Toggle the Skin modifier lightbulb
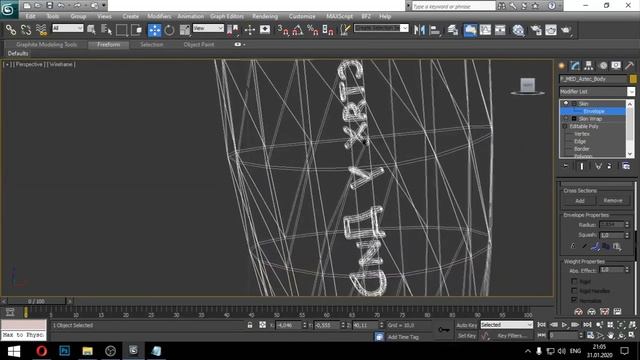The image size is (640, 360). (566, 103)
